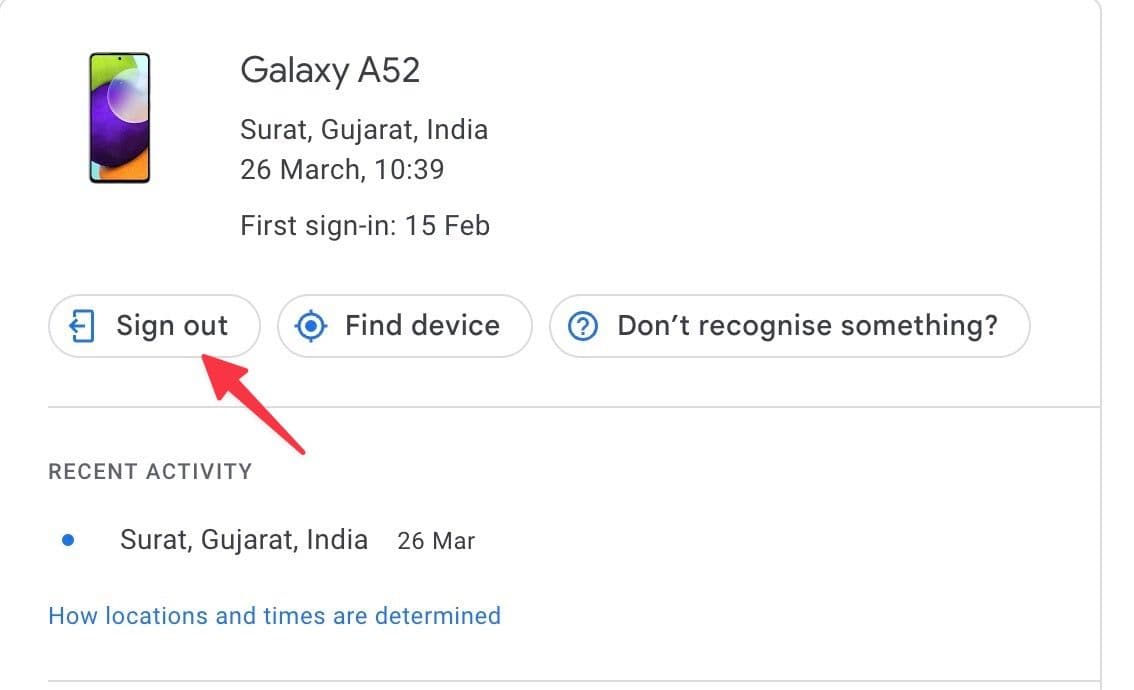
Task: Click the Surat Gujarat activity entry
Action: tap(244, 539)
